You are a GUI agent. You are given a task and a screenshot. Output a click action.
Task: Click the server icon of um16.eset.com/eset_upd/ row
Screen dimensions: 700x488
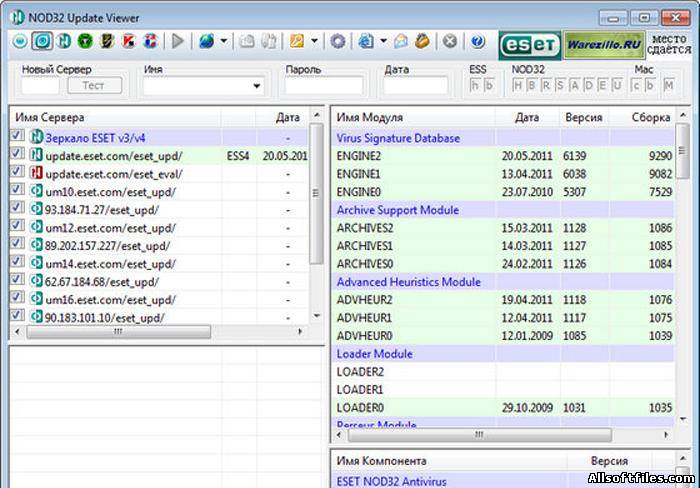(x=36, y=299)
